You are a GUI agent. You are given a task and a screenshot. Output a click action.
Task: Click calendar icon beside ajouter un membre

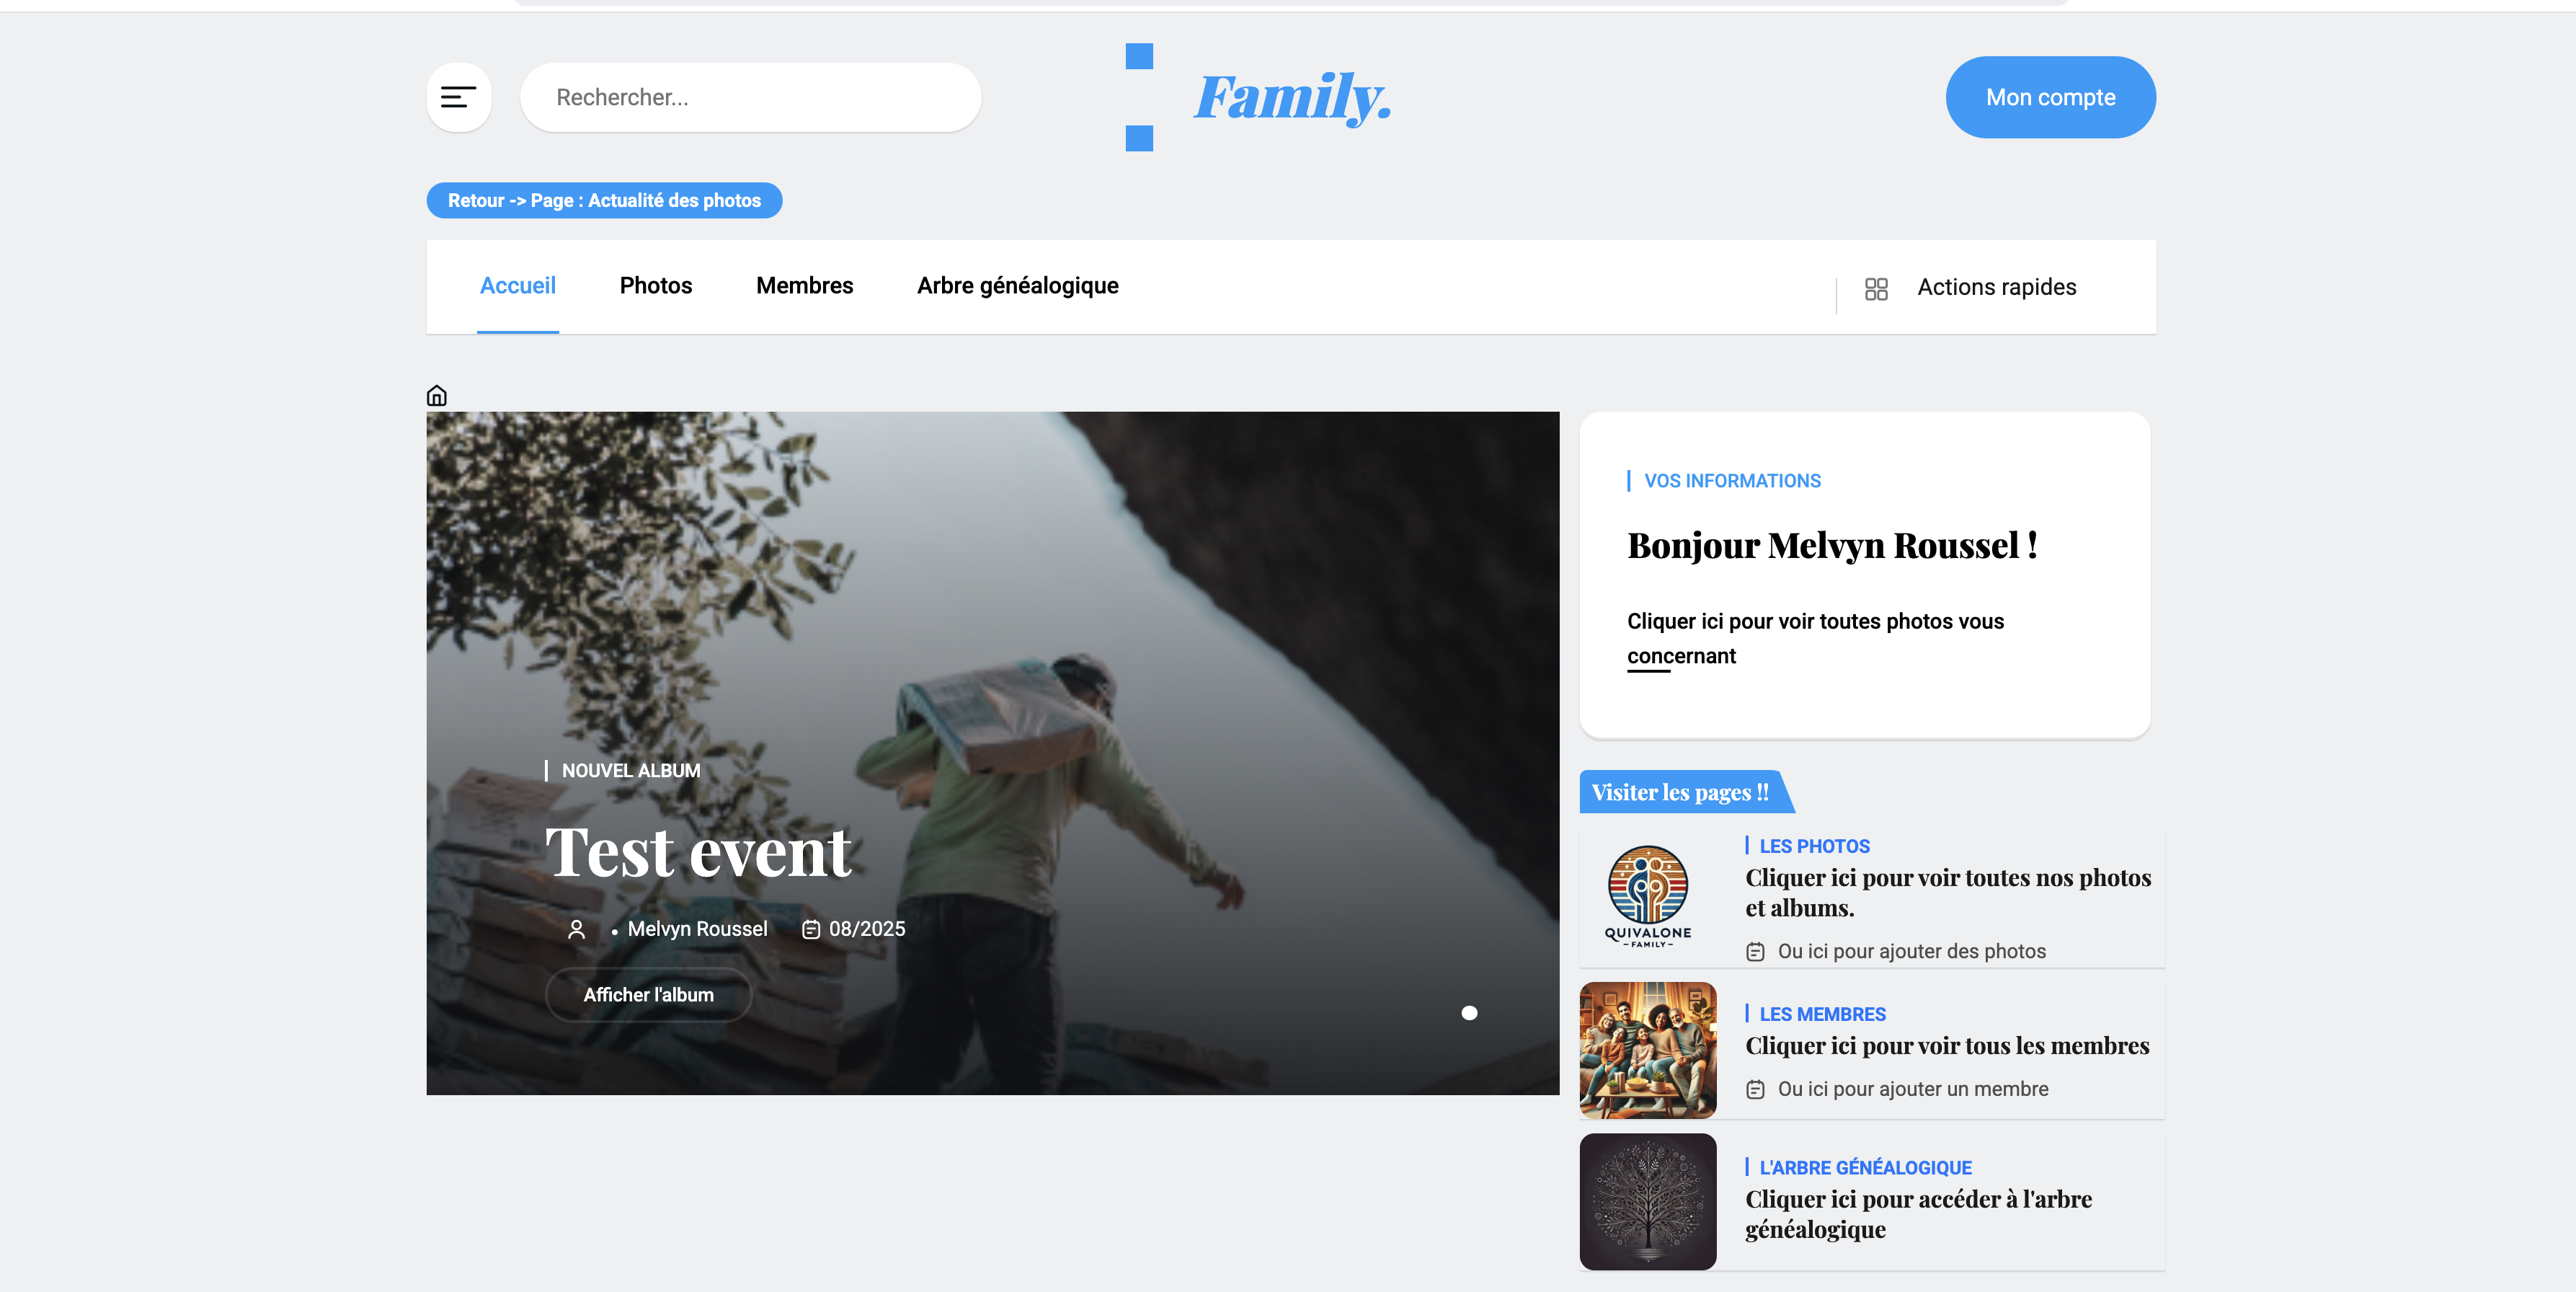tap(1754, 1089)
